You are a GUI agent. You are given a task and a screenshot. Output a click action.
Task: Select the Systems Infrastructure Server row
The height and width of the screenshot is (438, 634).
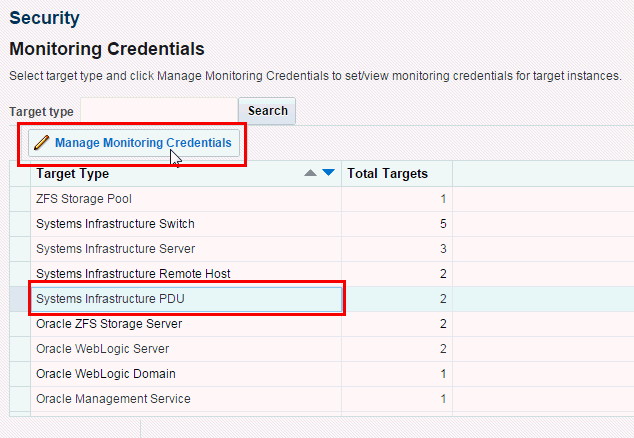point(115,249)
